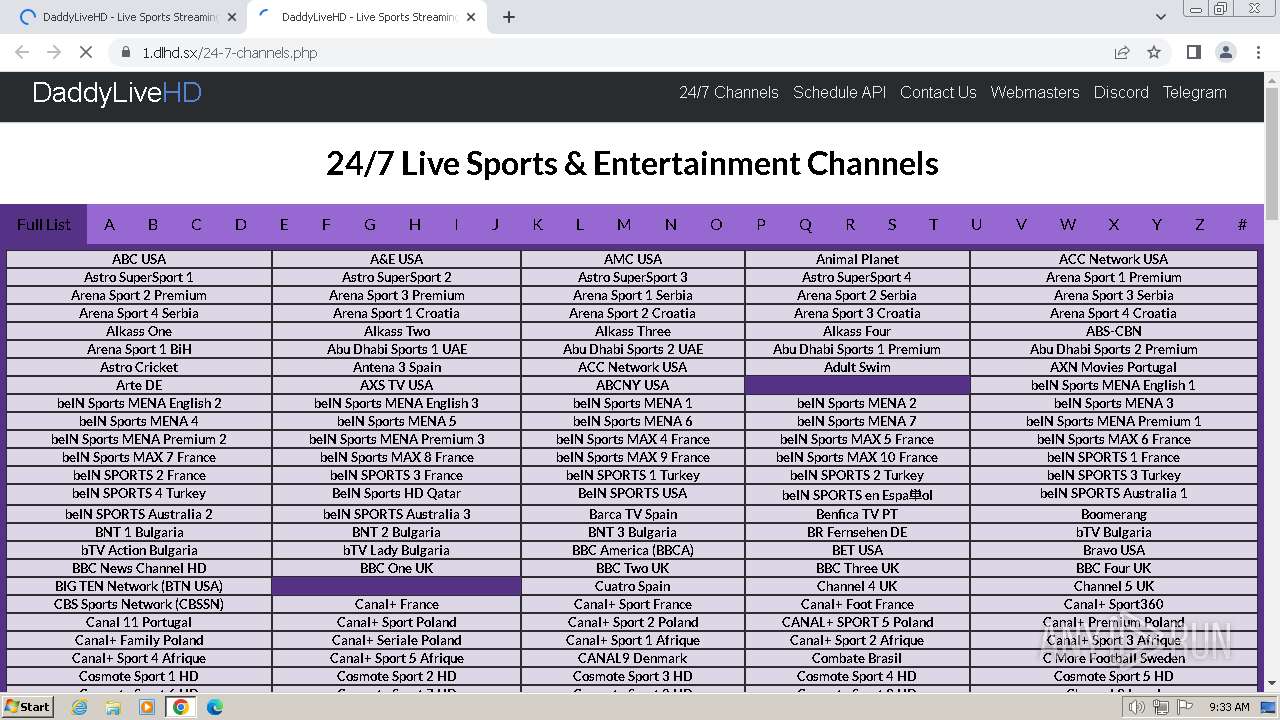Open Animal Planet channel
1280x720 pixels.
pos(857,259)
